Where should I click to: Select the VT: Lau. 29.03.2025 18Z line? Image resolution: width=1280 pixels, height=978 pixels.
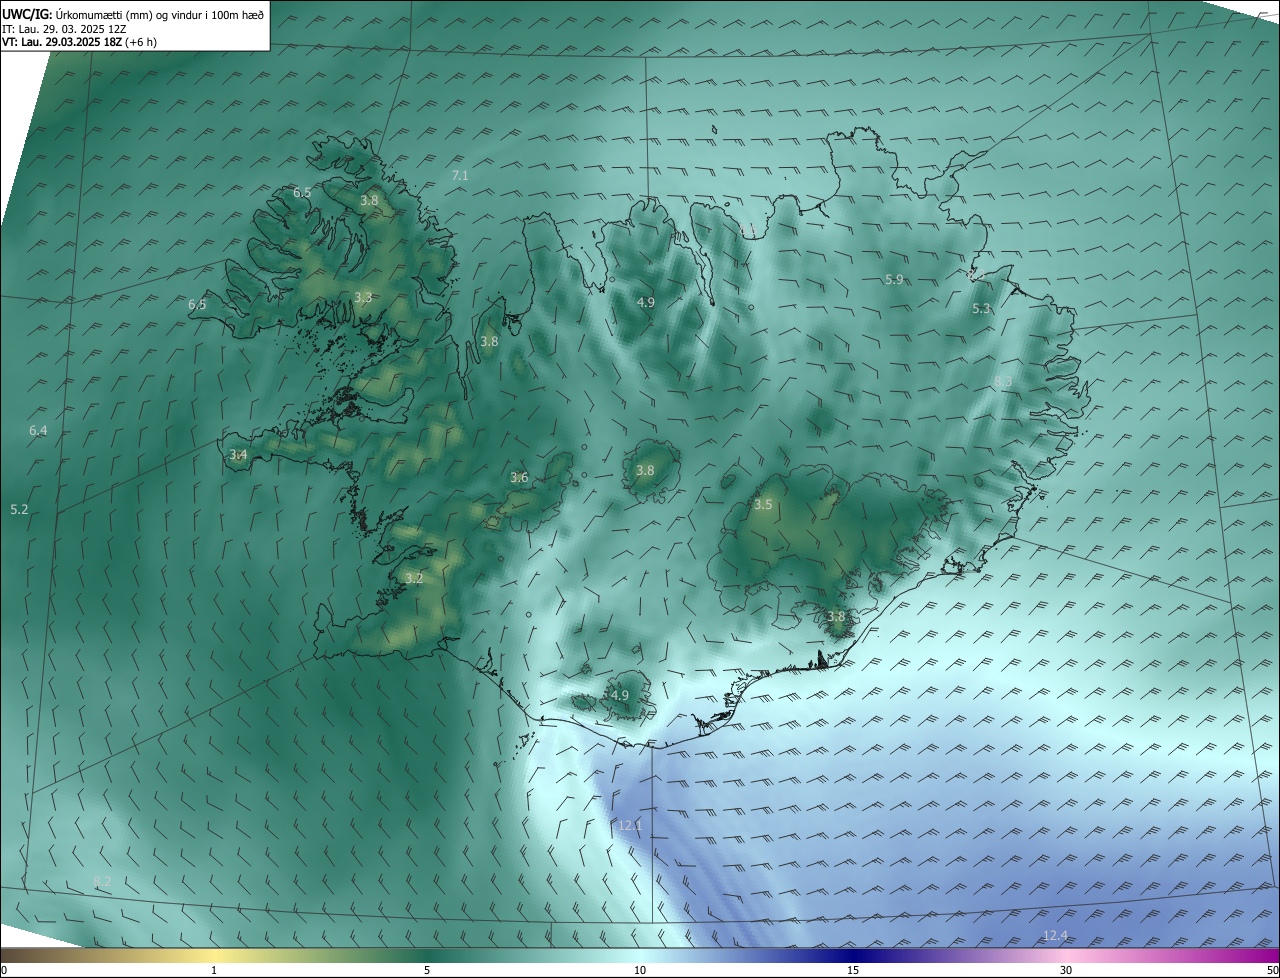click(x=79, y=42)
